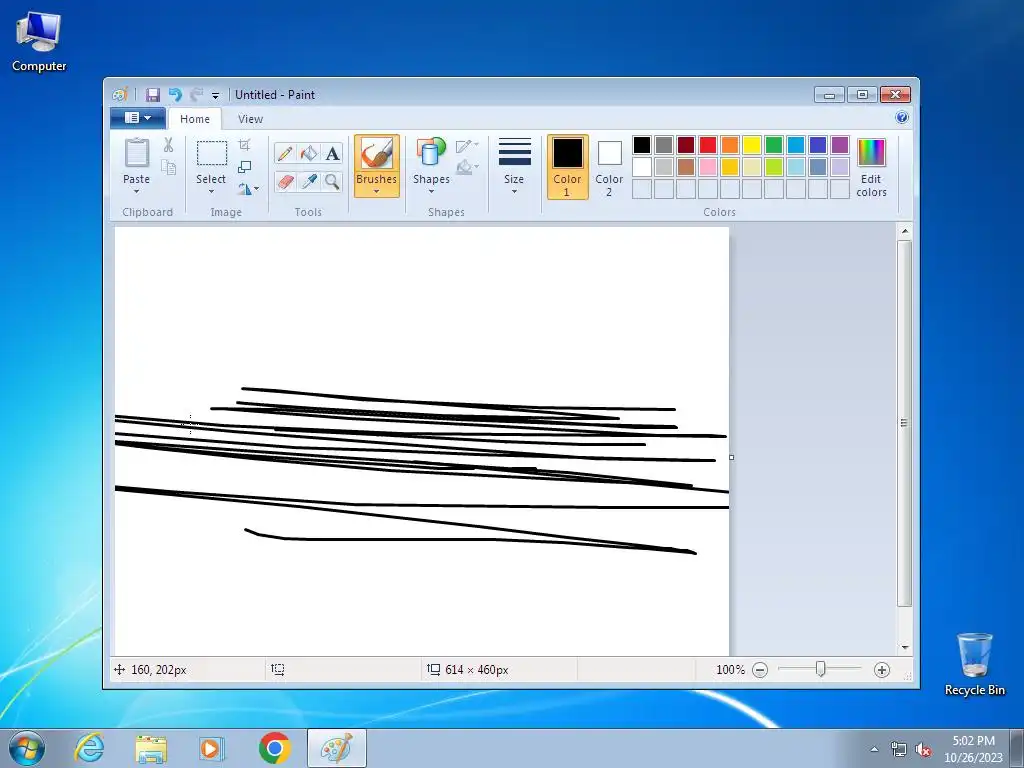Viewport: 1024px width, 768px height.
Task: Open Edit colors dialog
Action: 871,167
